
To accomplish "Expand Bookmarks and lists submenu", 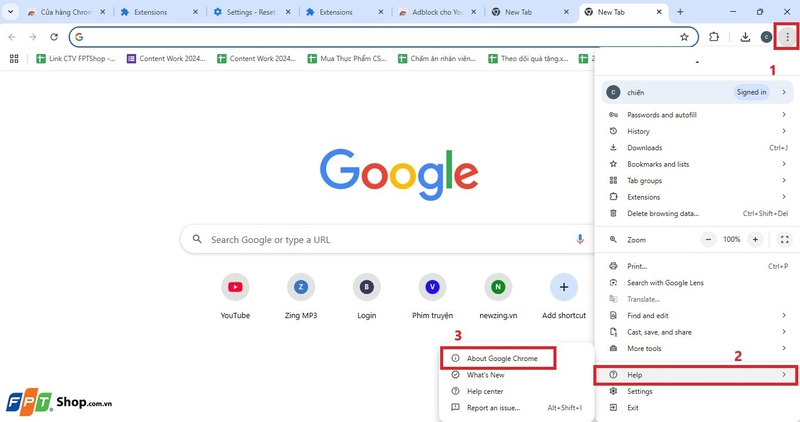I will (x=697, y=164).
